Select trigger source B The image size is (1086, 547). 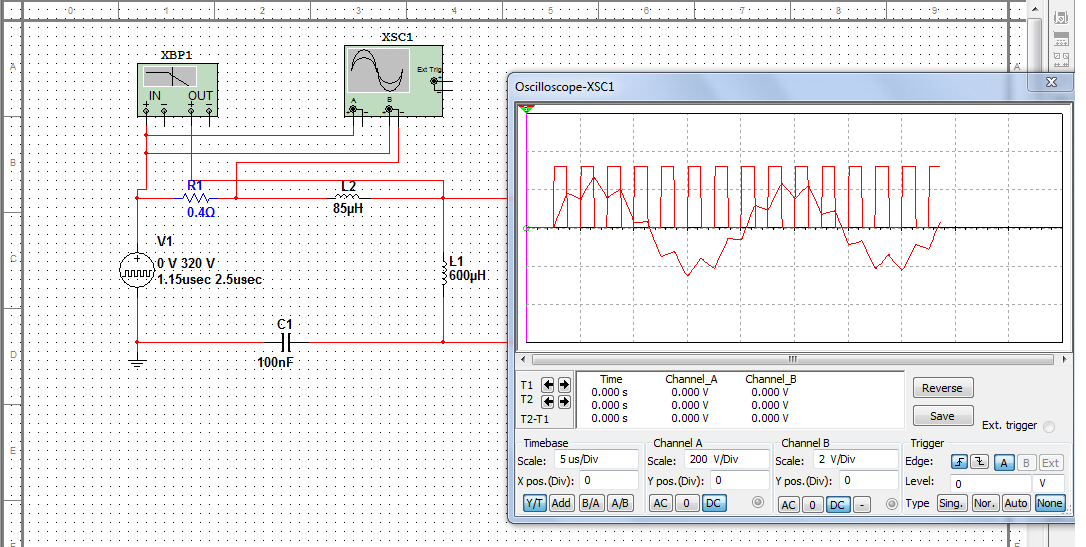pos(1026,463)
